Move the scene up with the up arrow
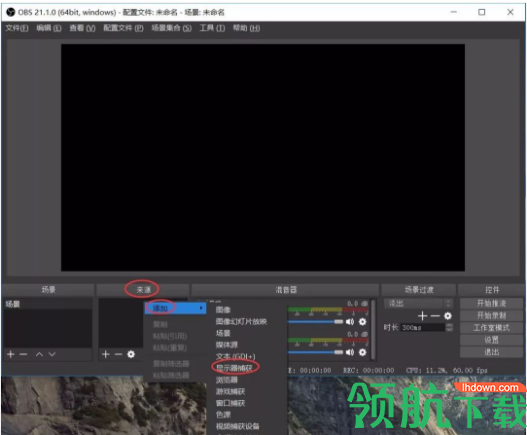This screenshot has height=435, width=527. coord(39,354)
